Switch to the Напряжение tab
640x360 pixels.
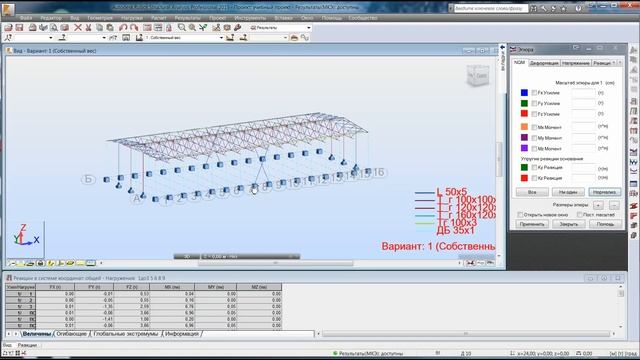tap(576, 63)
